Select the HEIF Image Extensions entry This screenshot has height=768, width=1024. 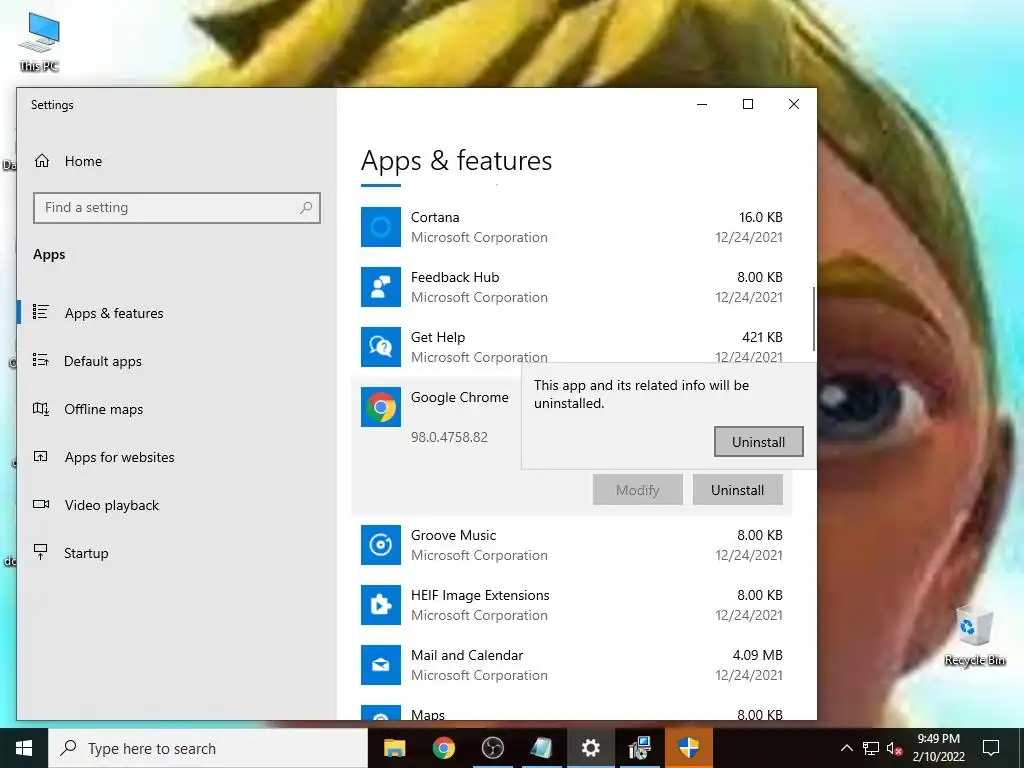tap(571, 605)
